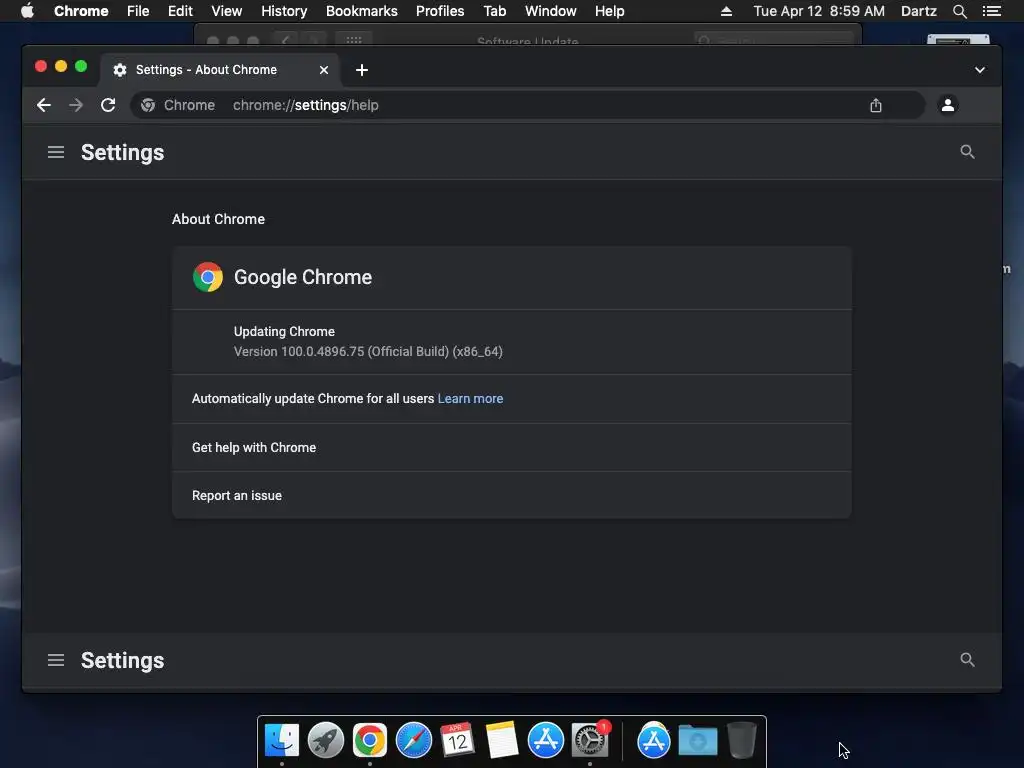1024x768 pixels.
Task: Open a new tab with the plus button
Action: pyautogui.click(x=362, y=70)
